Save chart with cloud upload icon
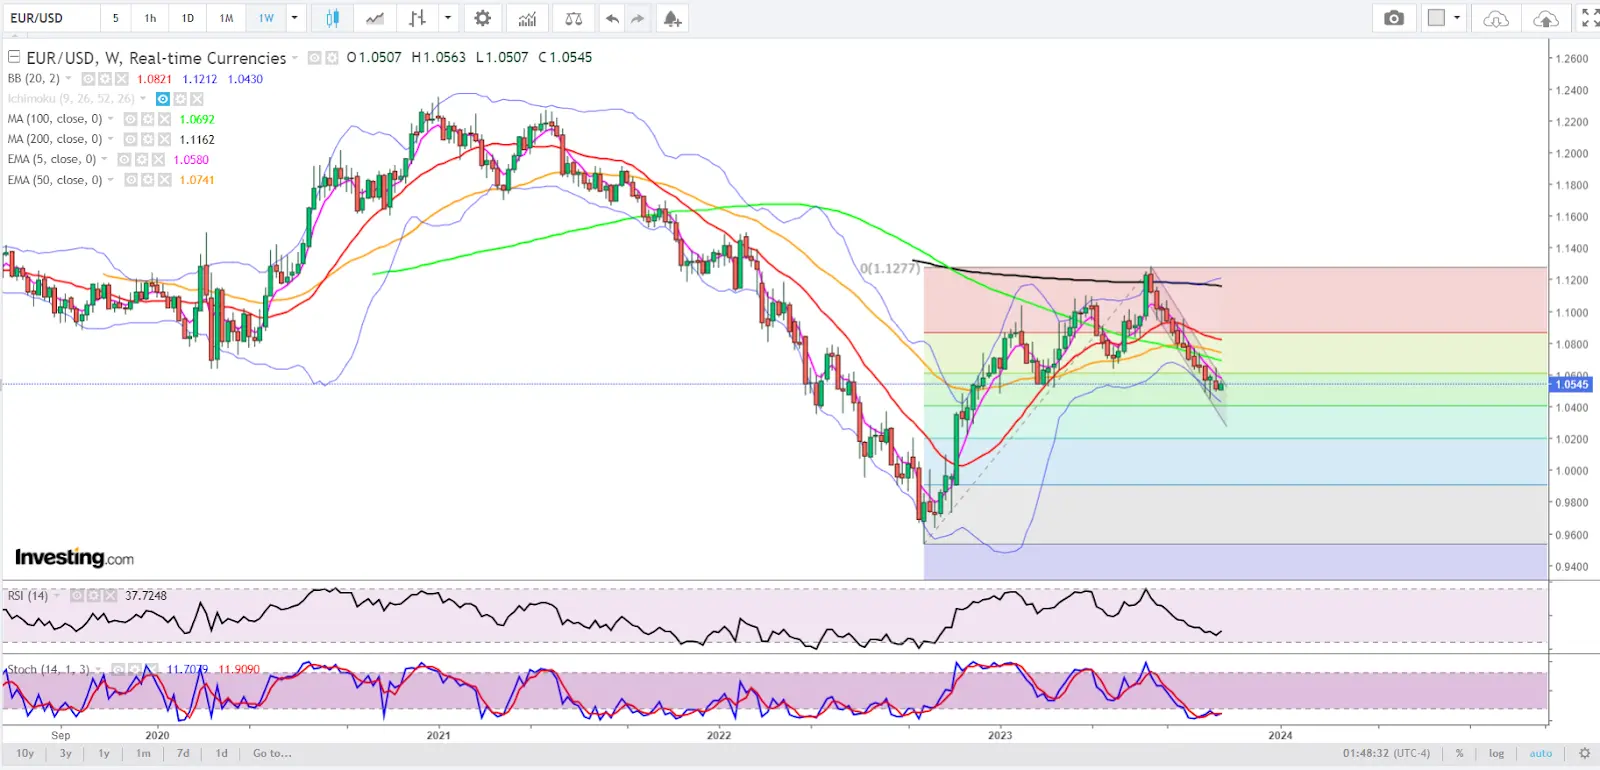1600x770 pixels. [x=1545, y=18]
